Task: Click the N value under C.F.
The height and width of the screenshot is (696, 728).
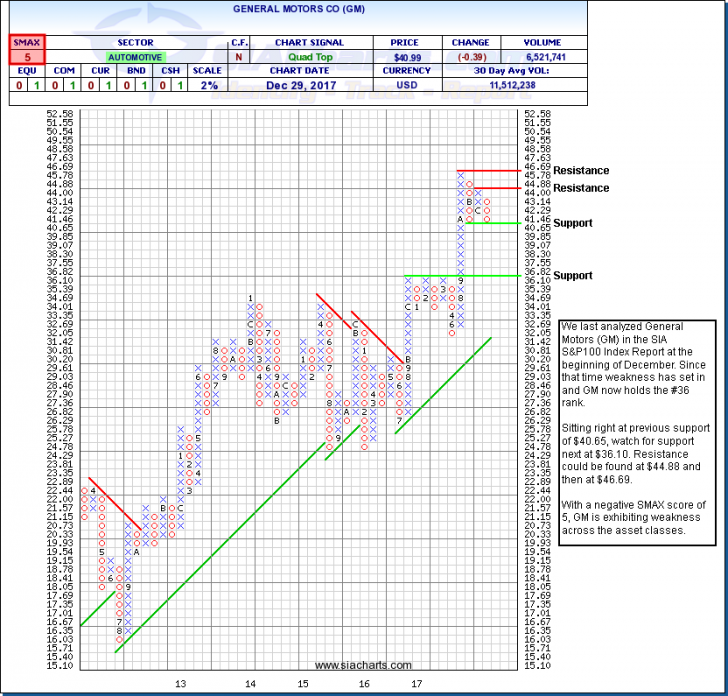Action: (239, 57)
